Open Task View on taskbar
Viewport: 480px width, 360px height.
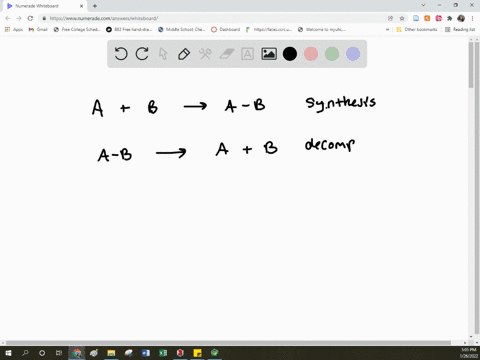(x=59, y=353)
